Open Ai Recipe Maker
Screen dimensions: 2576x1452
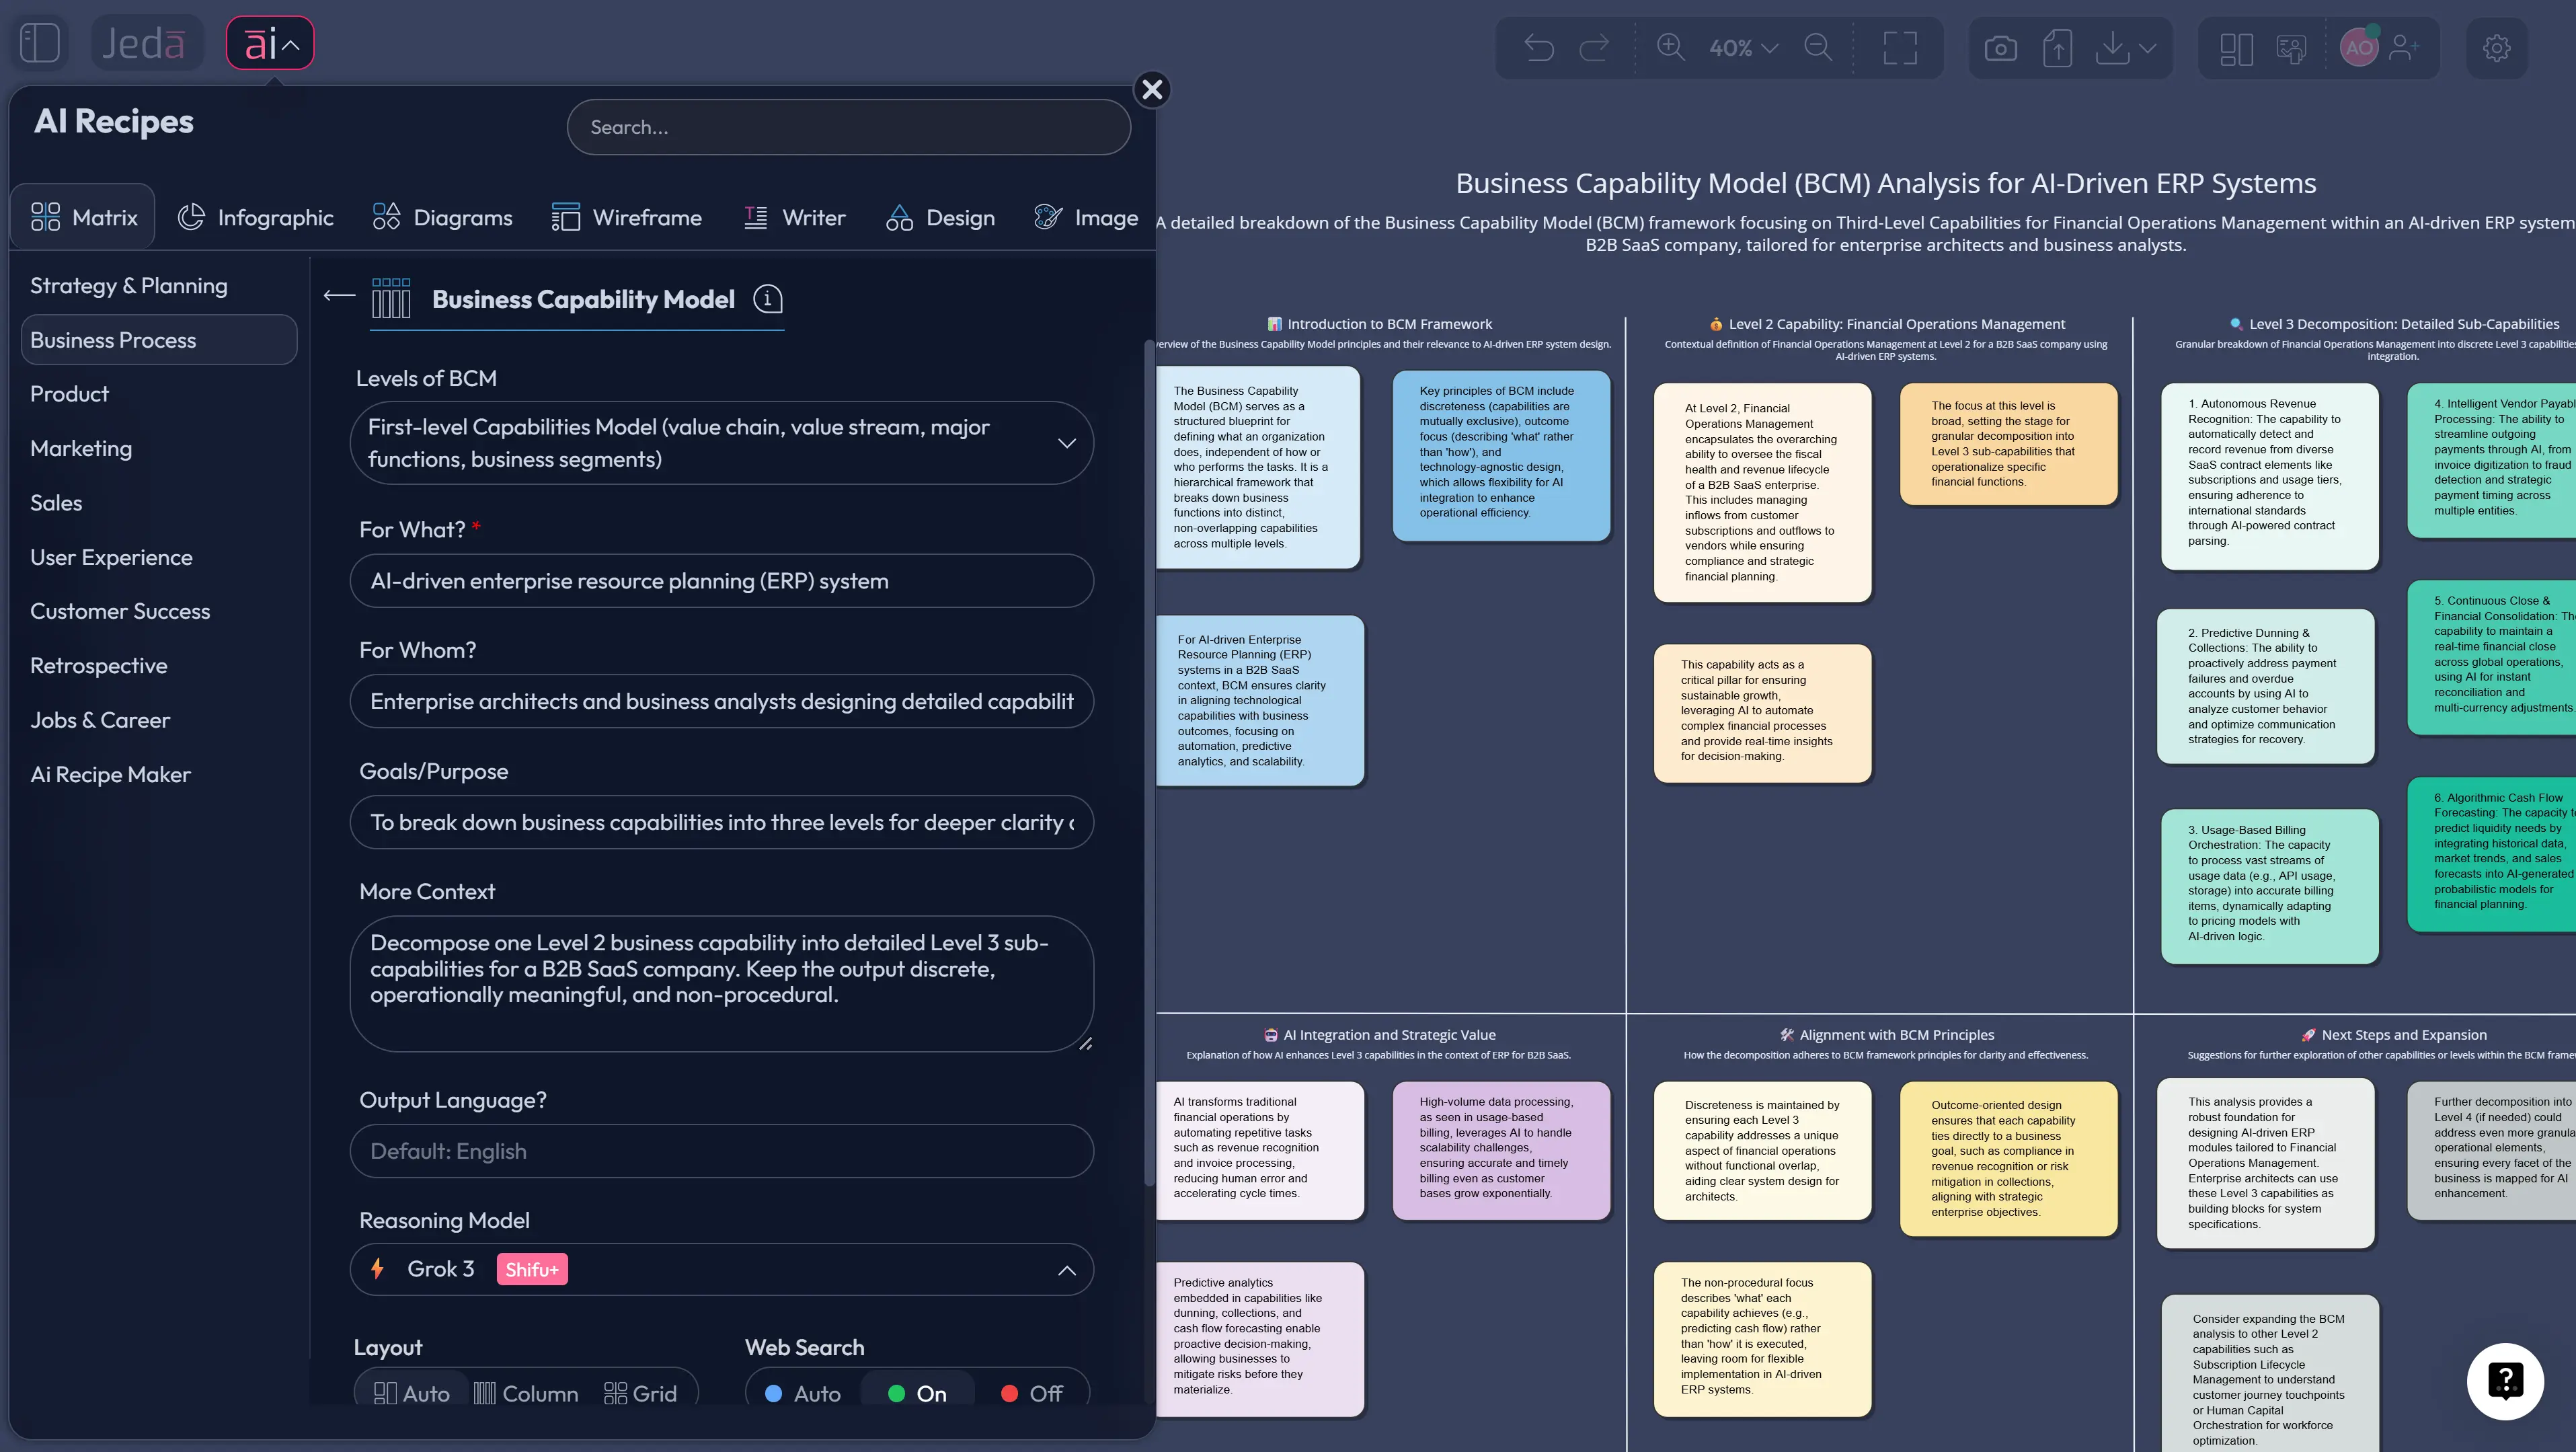[x=110, y=774]
